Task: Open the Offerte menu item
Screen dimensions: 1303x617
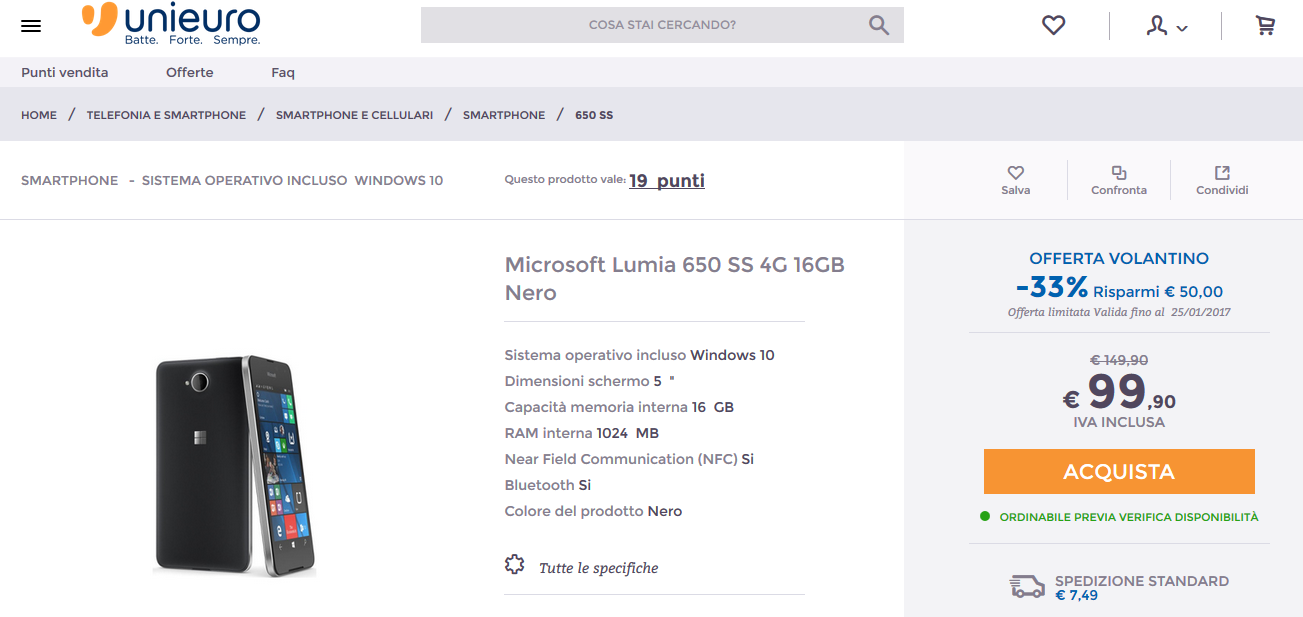Action: 190,72
